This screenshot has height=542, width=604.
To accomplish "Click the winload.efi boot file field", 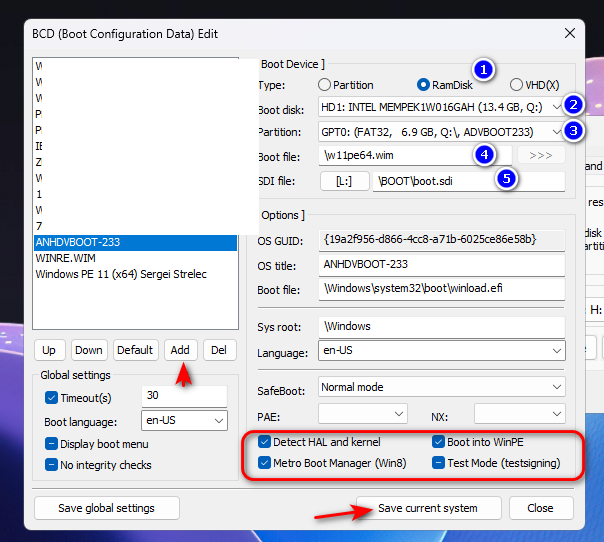I will click(x=441, y=289).
